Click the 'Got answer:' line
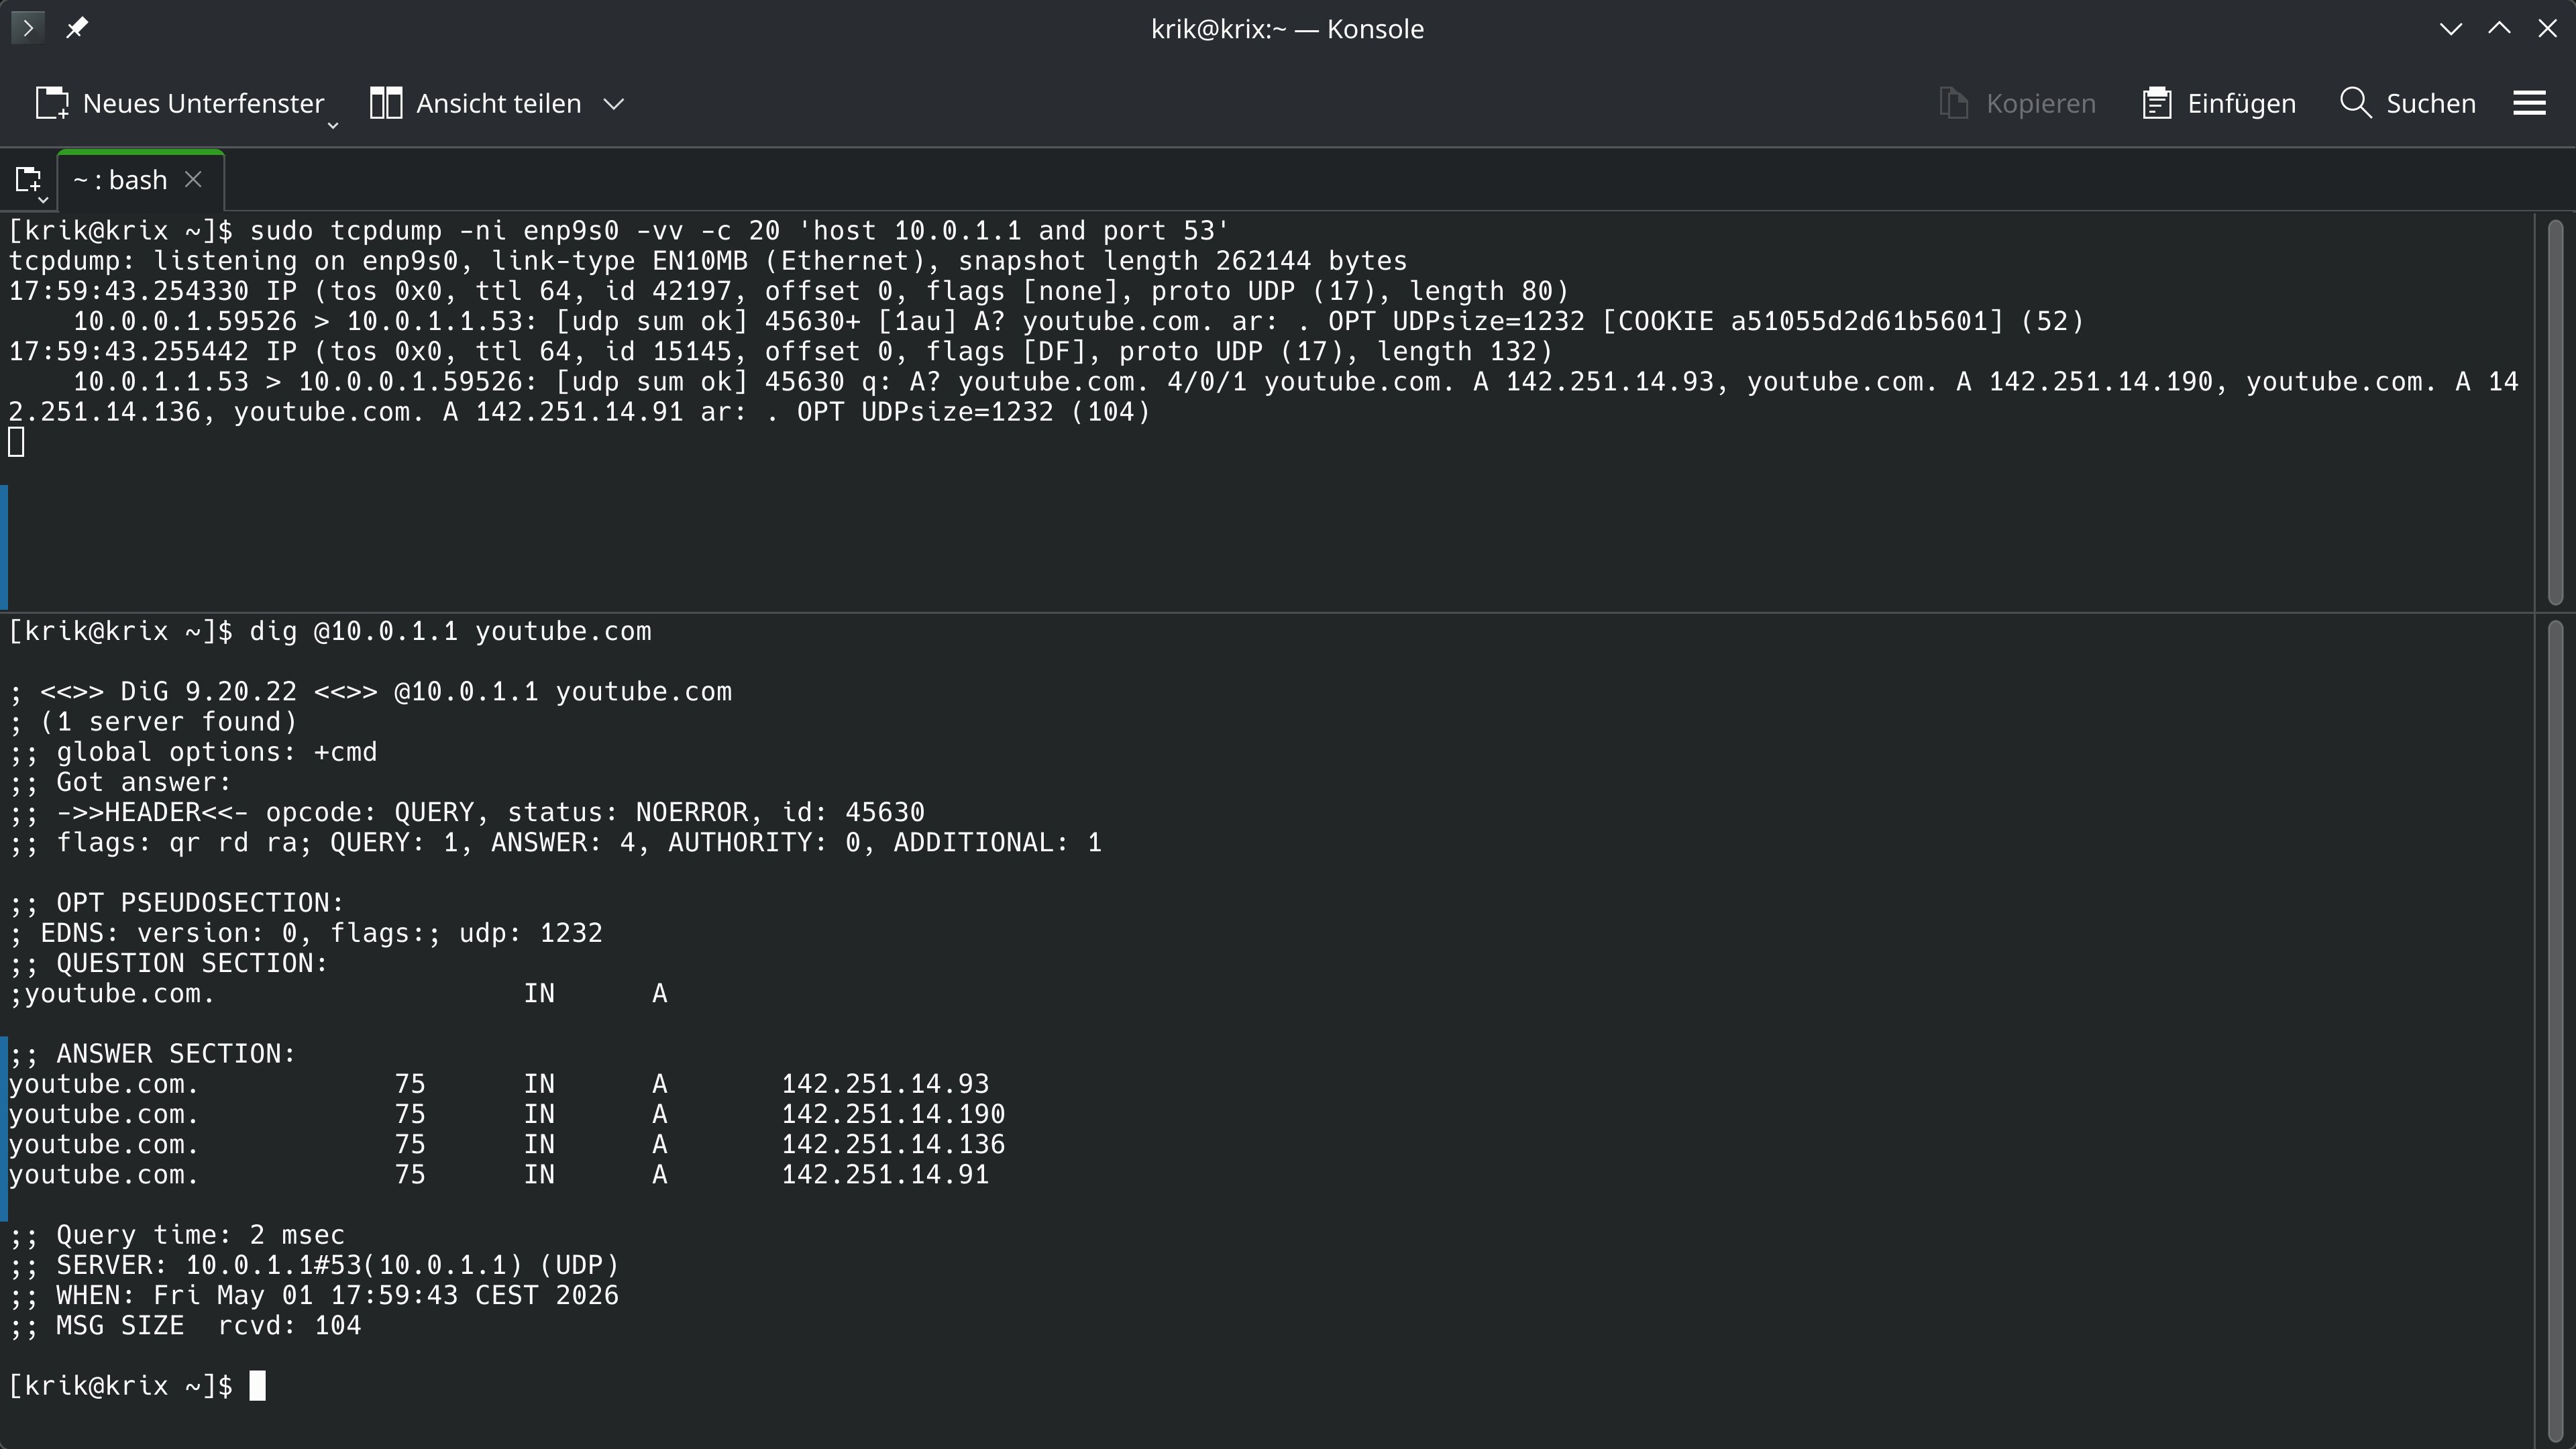The image size is (2576, 1449). click(120, 782)
